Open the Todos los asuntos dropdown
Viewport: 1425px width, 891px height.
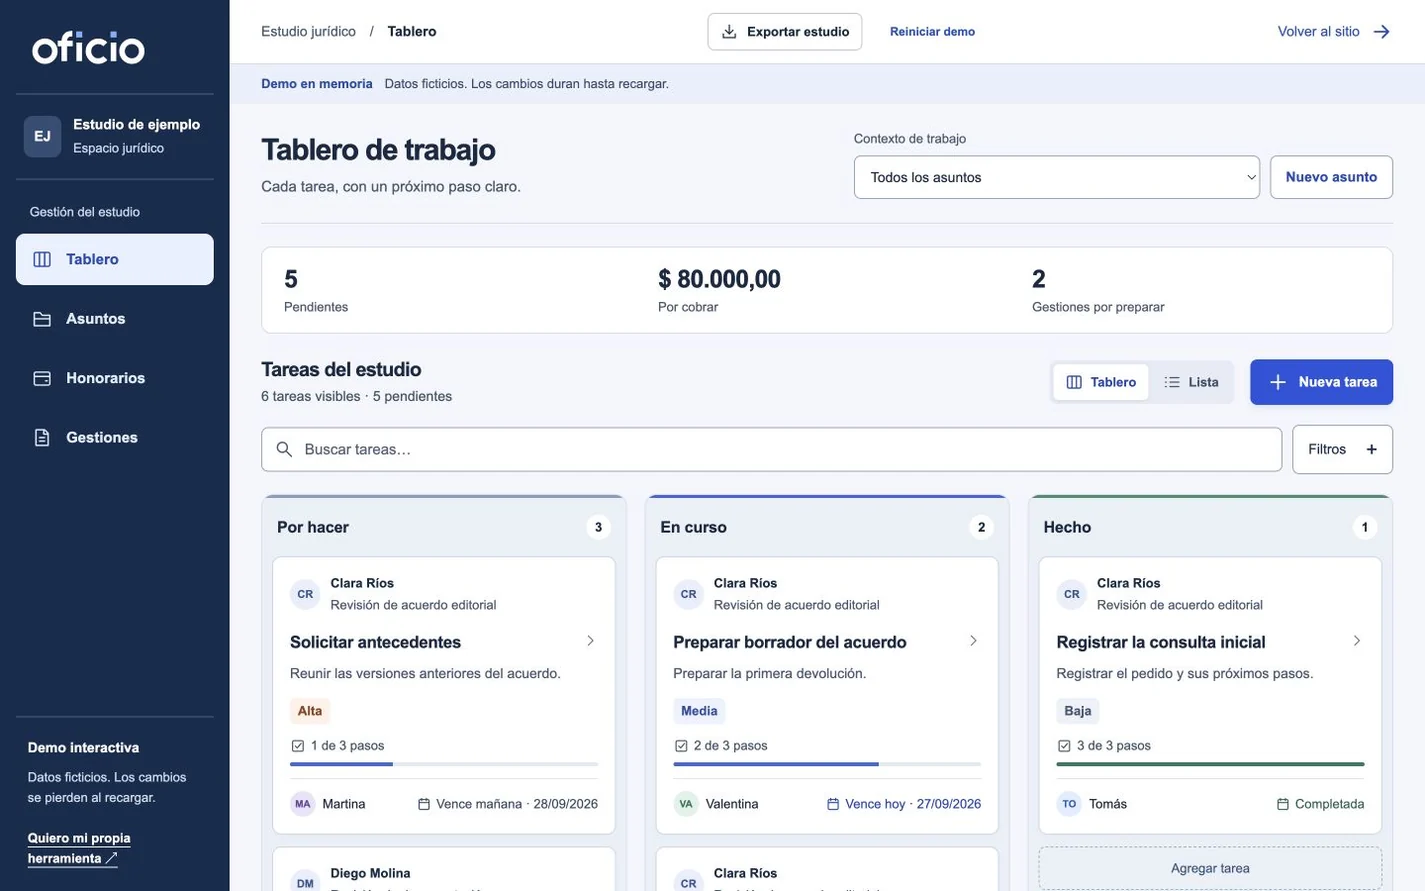click(1056, 178)
